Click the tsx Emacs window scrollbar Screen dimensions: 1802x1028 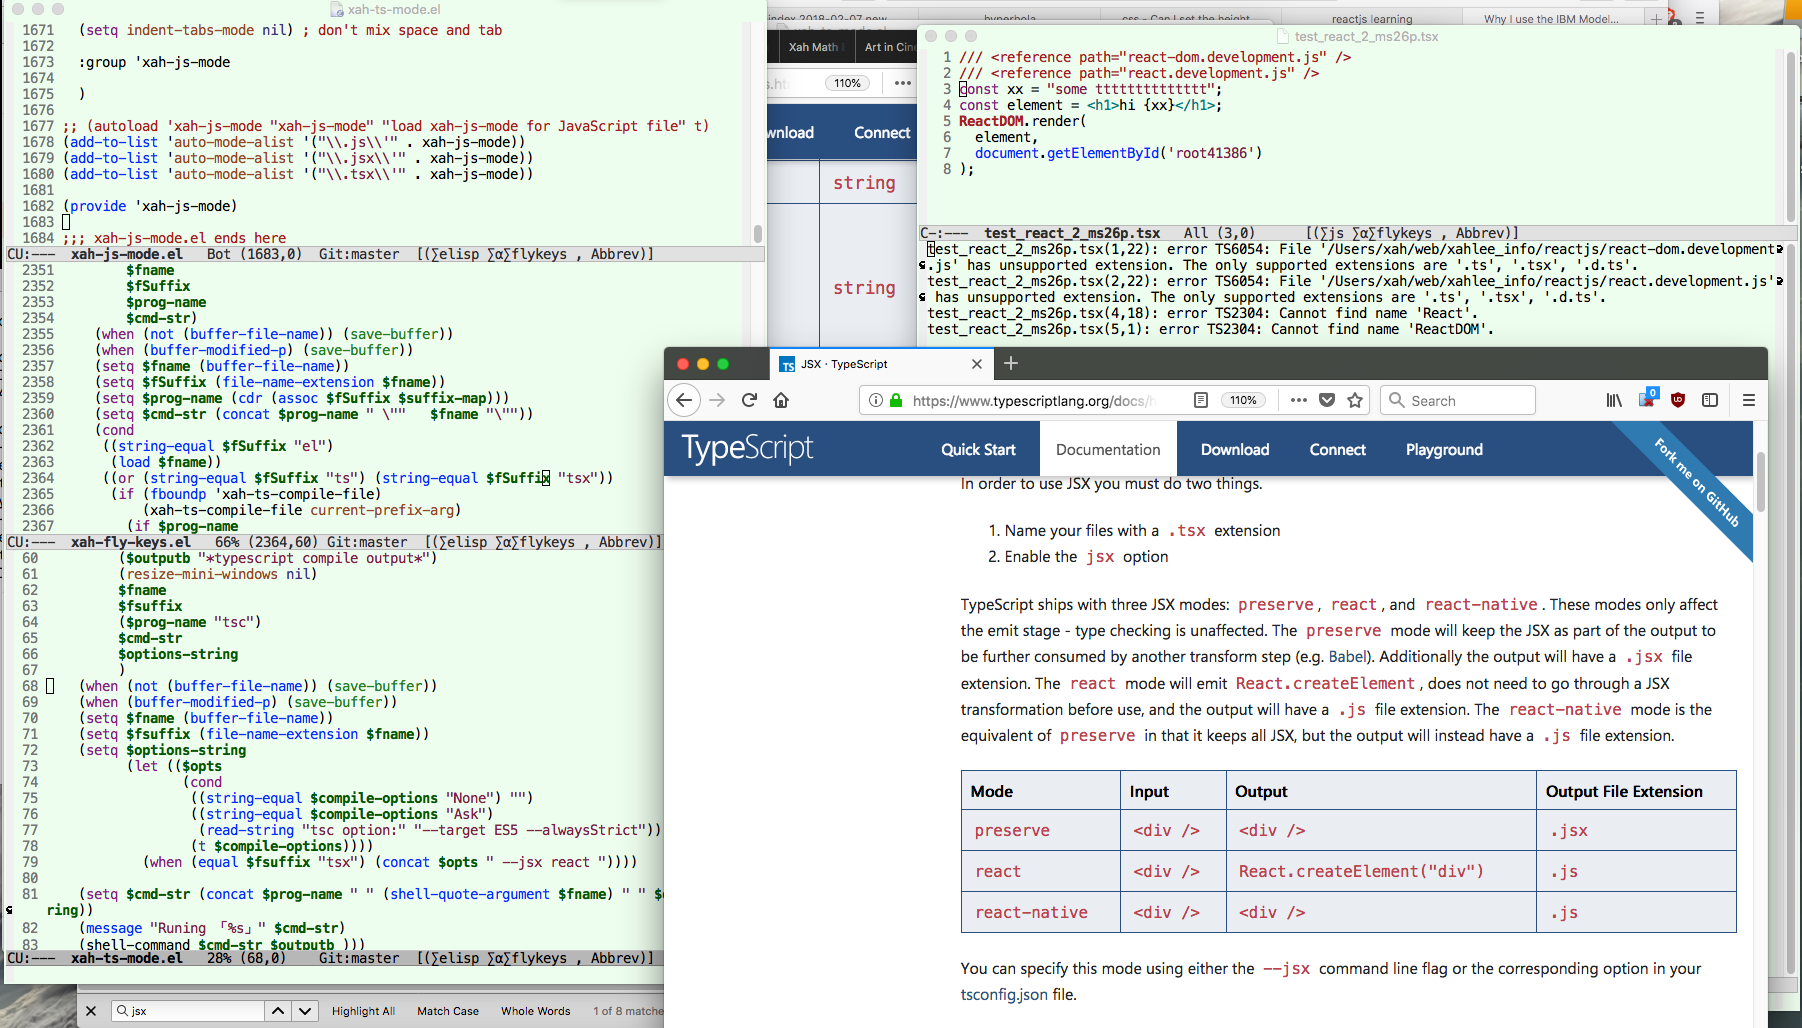click(1791, 135)
